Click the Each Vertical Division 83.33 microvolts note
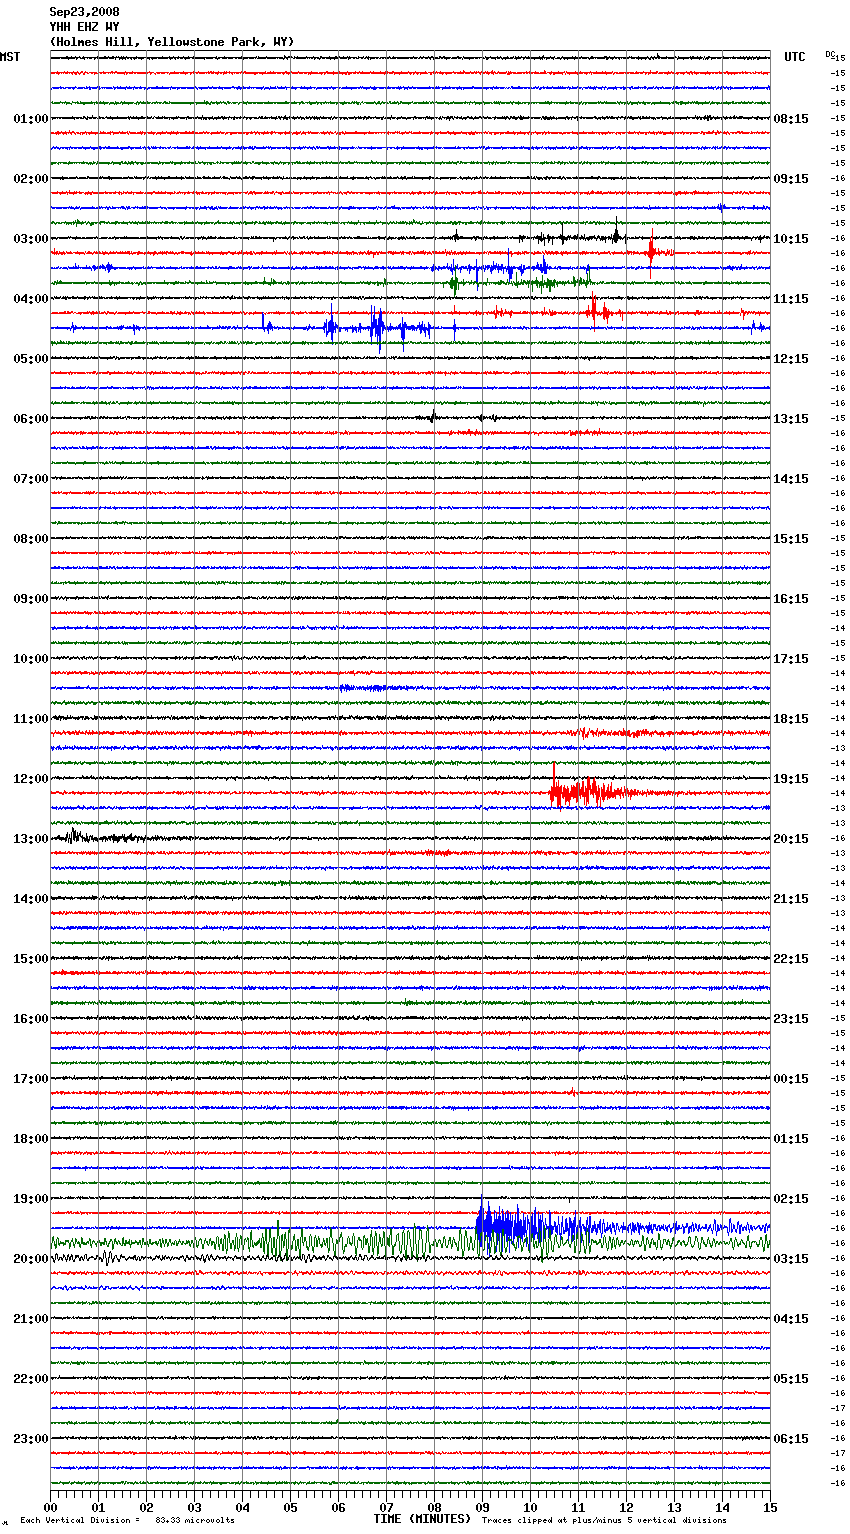850x1534 pixels. [127, 1521]
